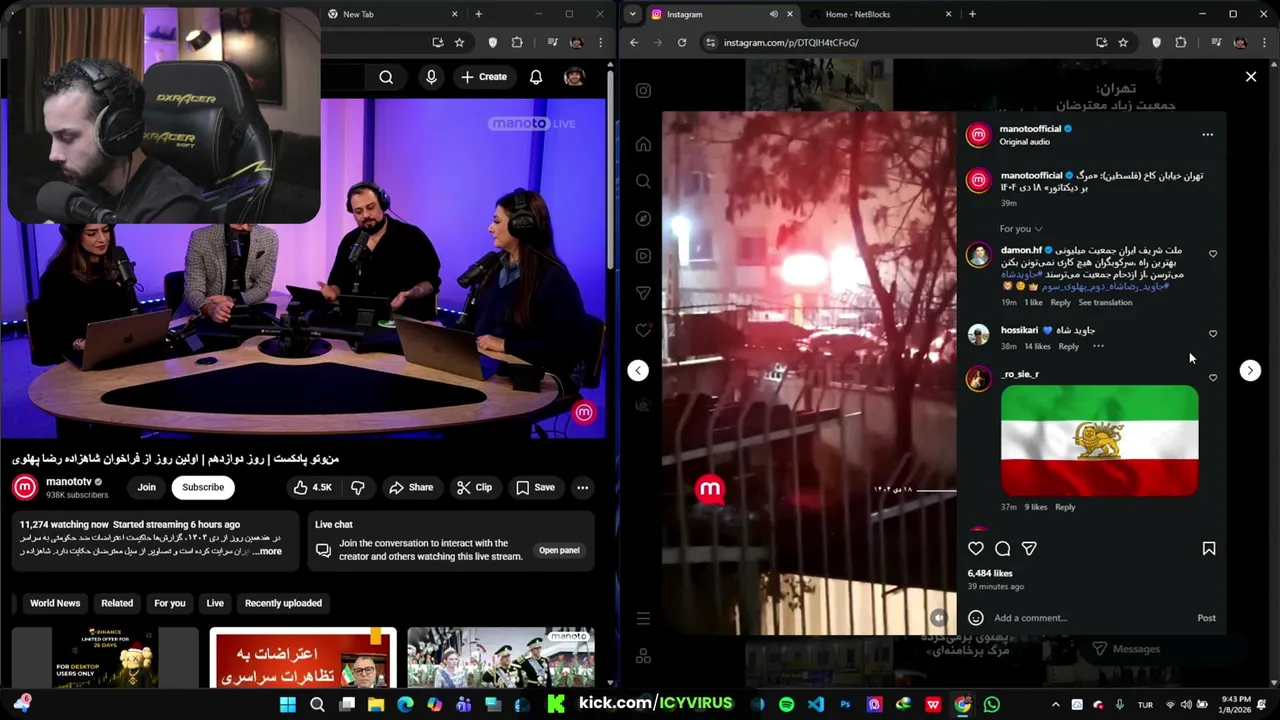Click YouTube search magnifier icon
The width and height of the screenshot is (1280, 720).
coord(386,77)
